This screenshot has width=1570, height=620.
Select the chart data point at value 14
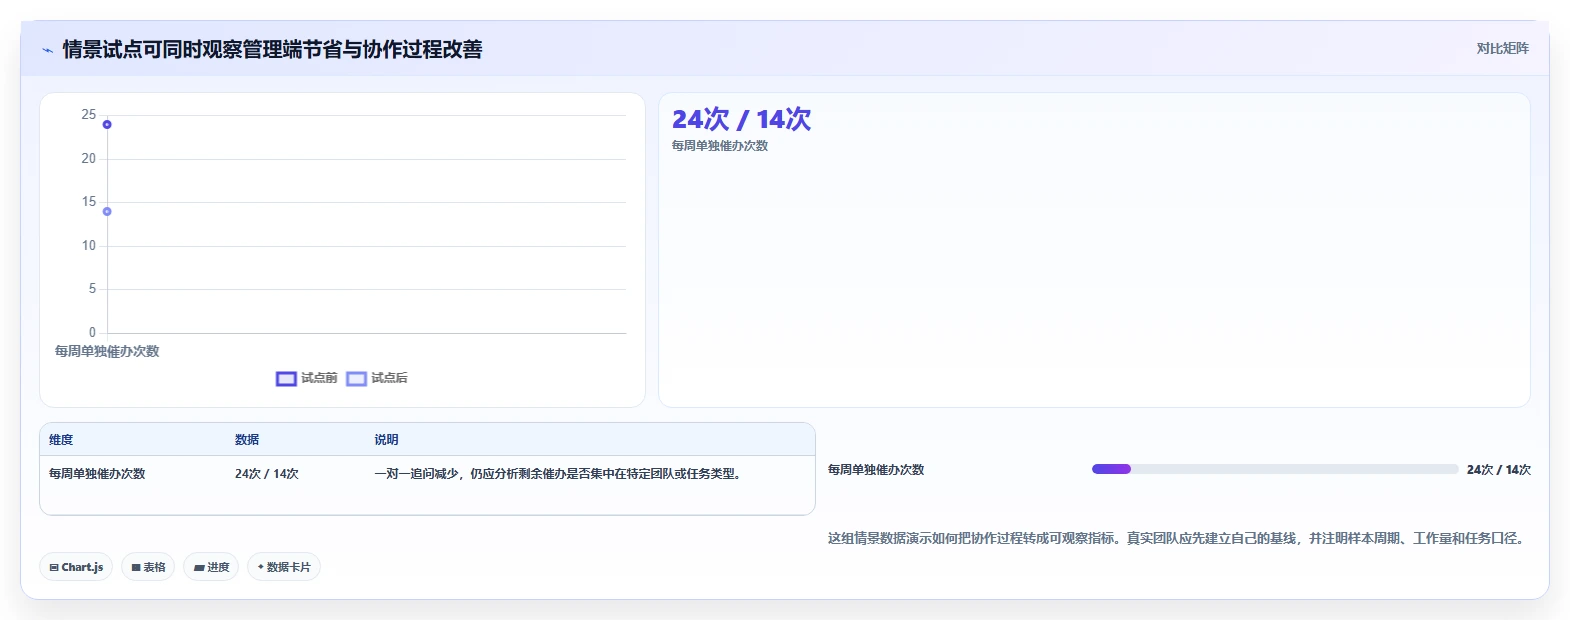pyautogui.click(x=107, y=212)
